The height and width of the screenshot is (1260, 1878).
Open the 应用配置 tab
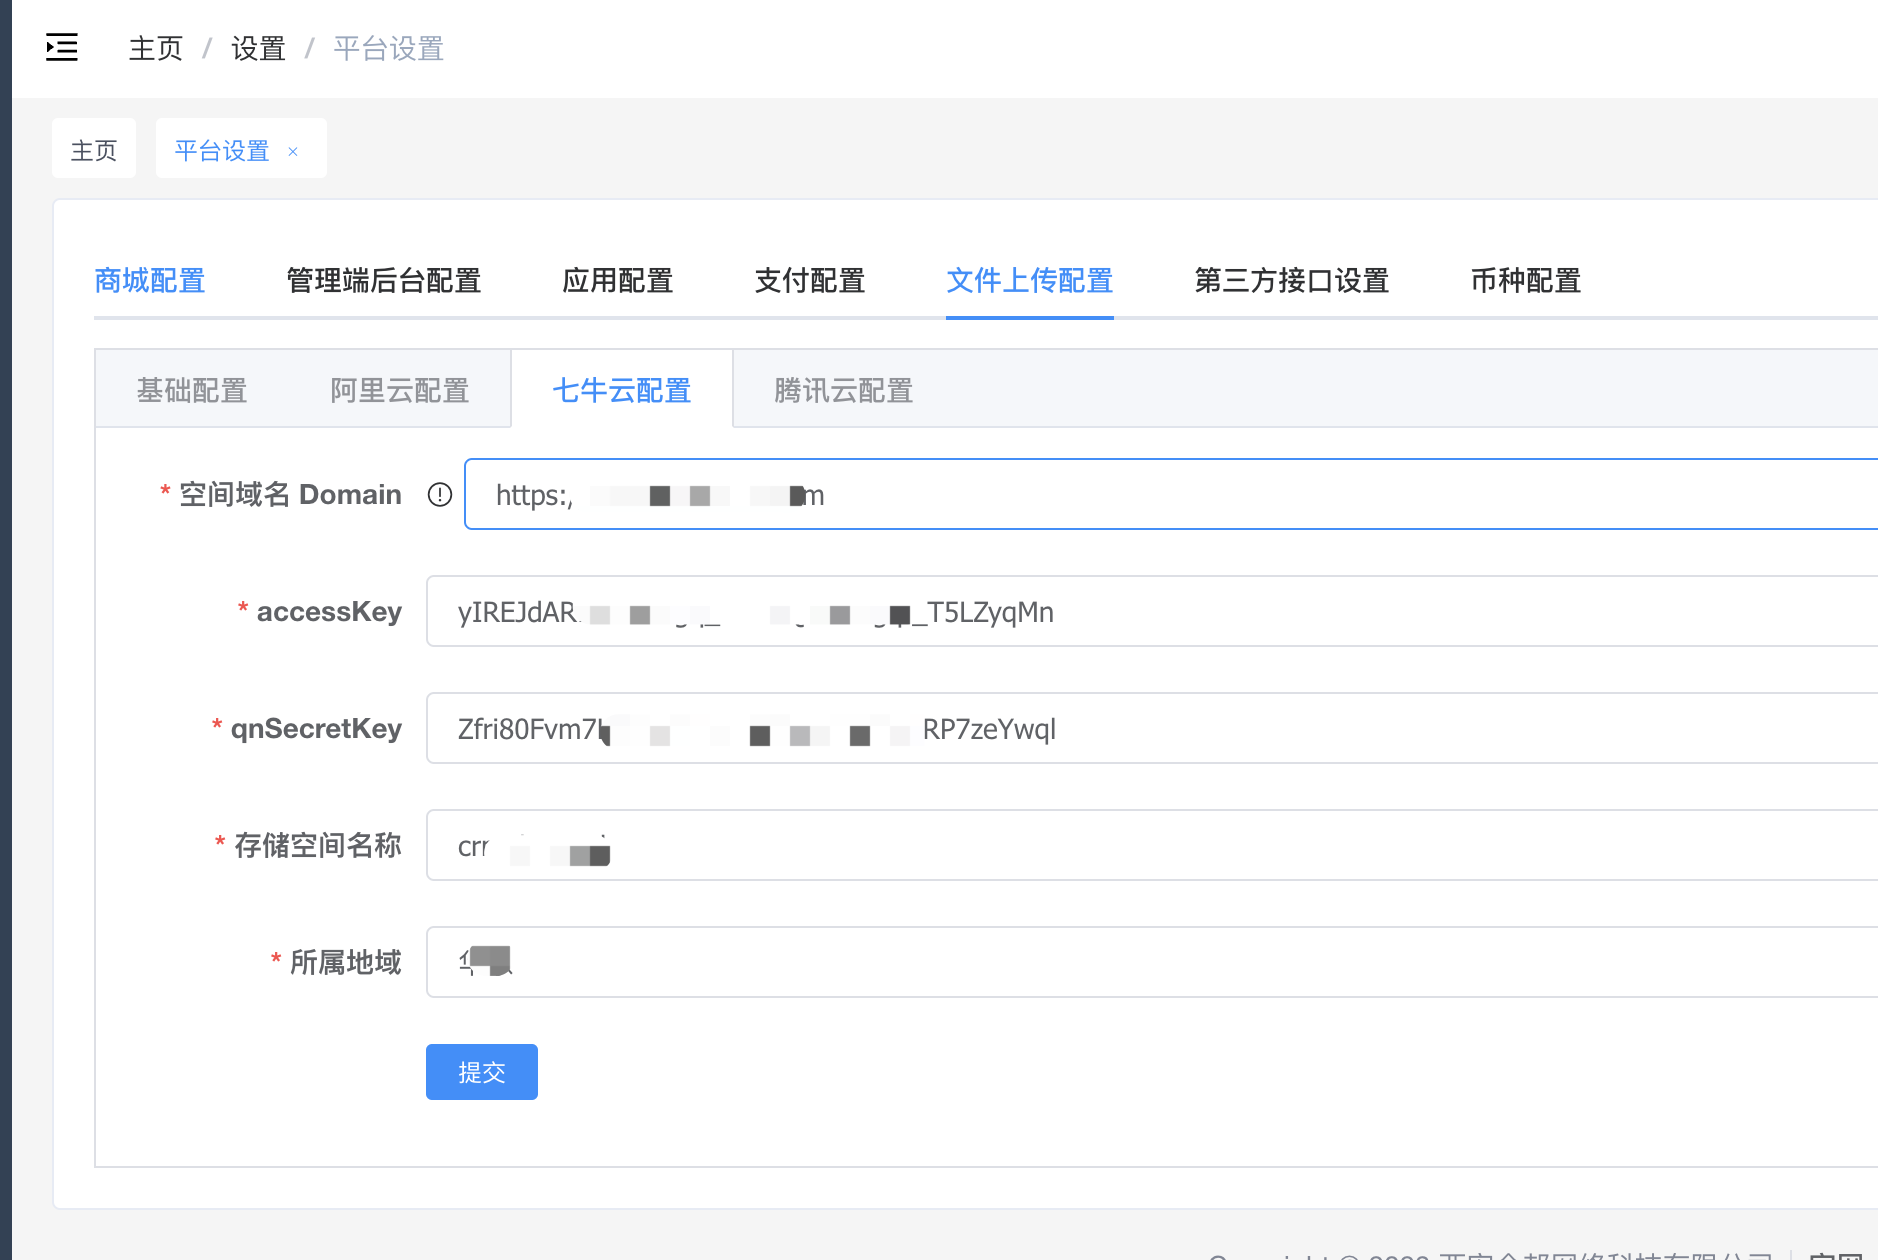tap(618, 281)
